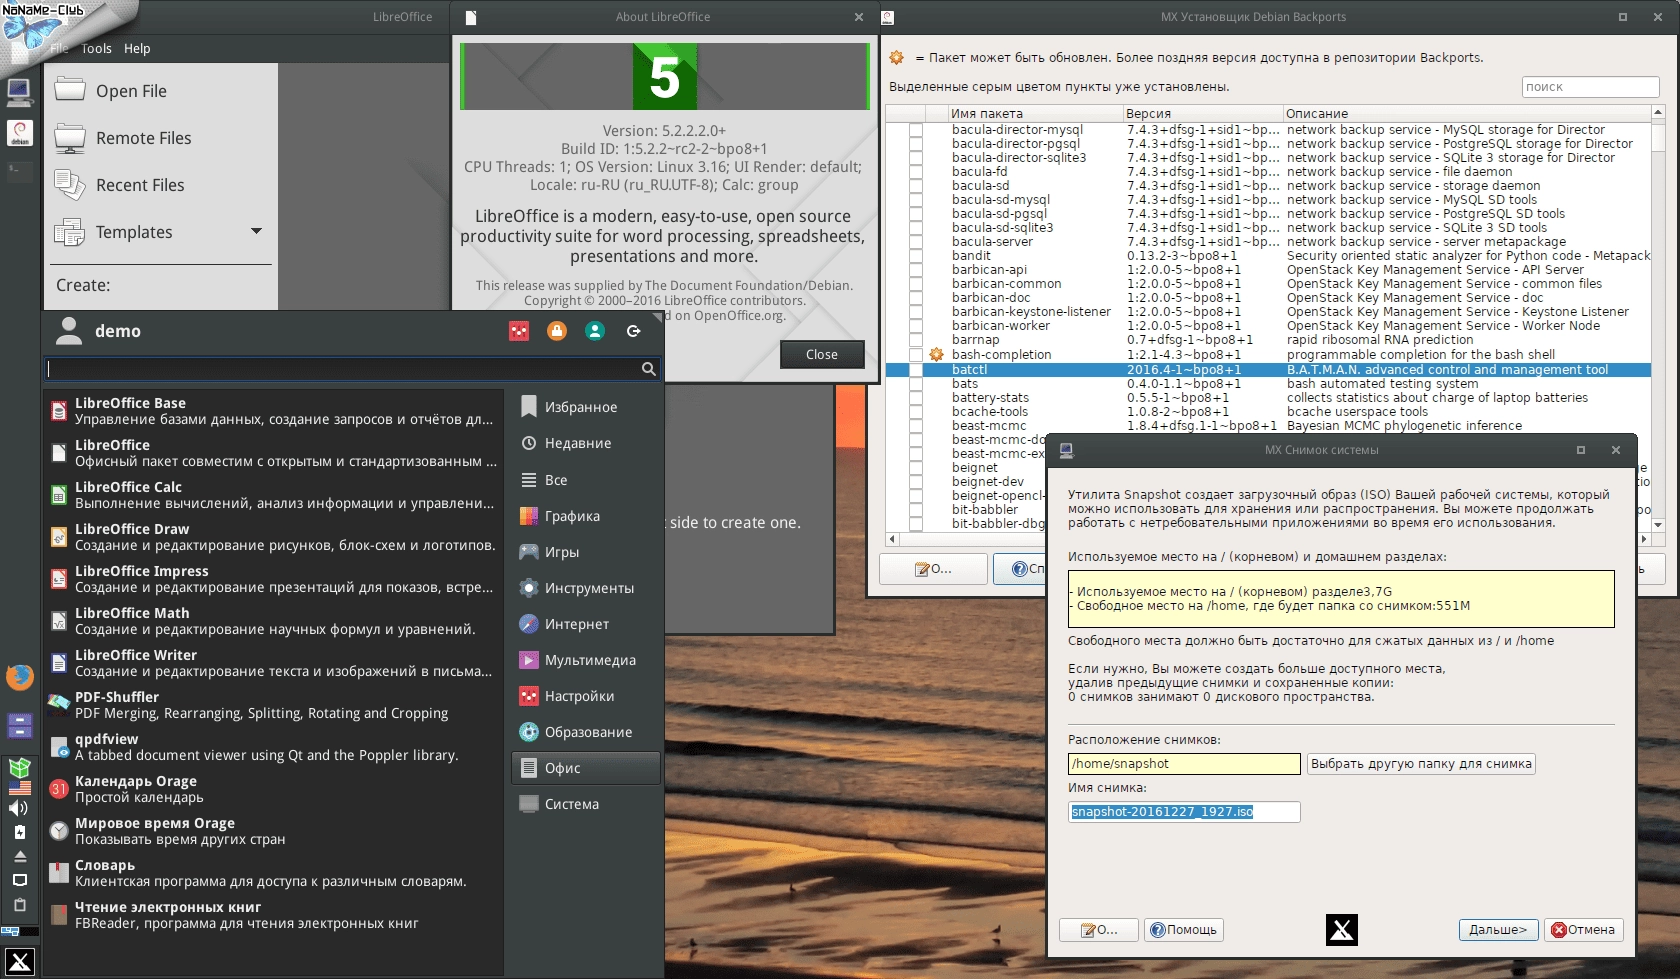Click the teal switch user icon
Screen dimensions: 1680x979
[595, 331]
